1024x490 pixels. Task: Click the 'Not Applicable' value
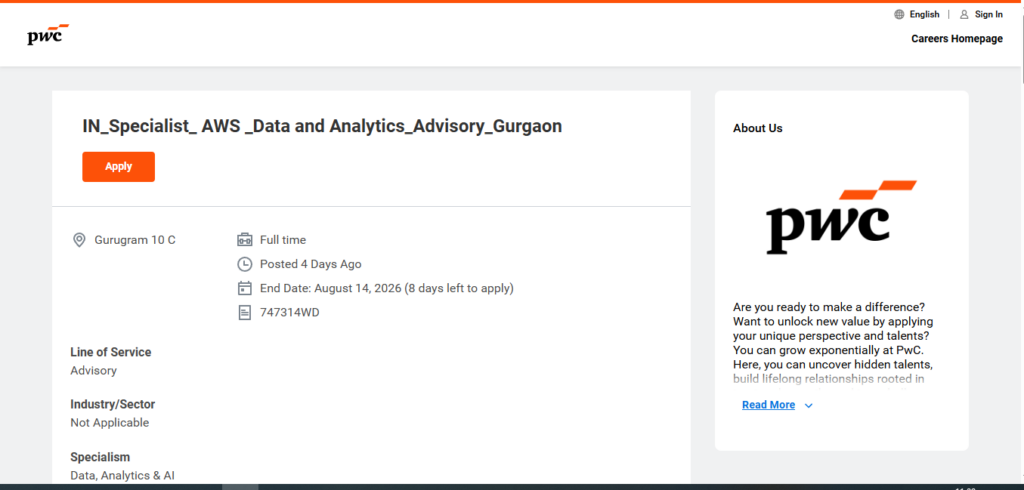click(110, 423)
